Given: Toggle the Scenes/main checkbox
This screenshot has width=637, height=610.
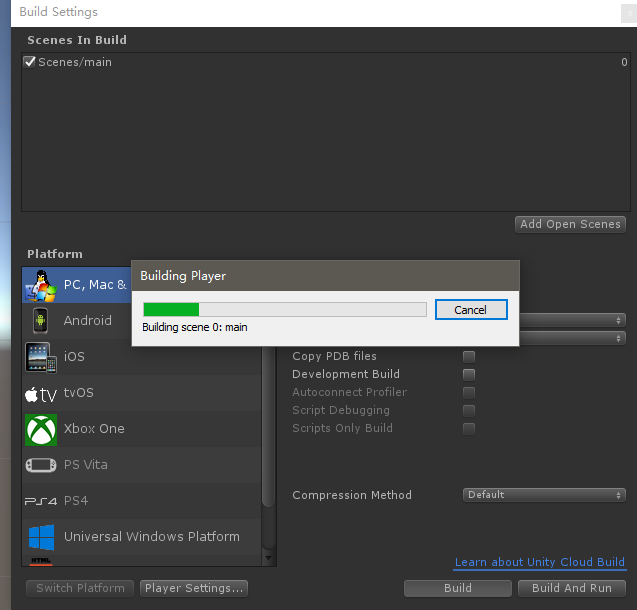Looking at the screenshot, I should click(30, 62).
